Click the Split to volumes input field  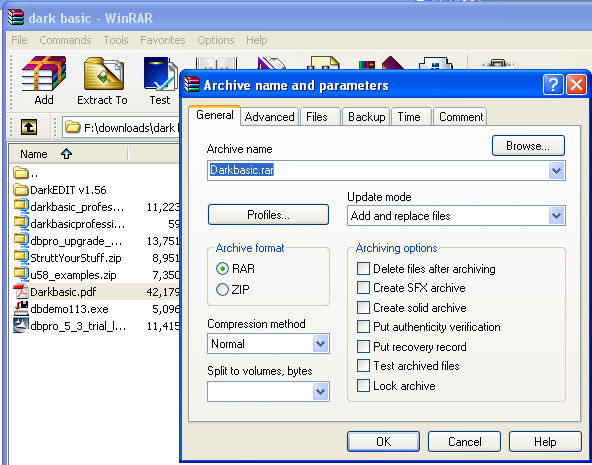point(260,391)
